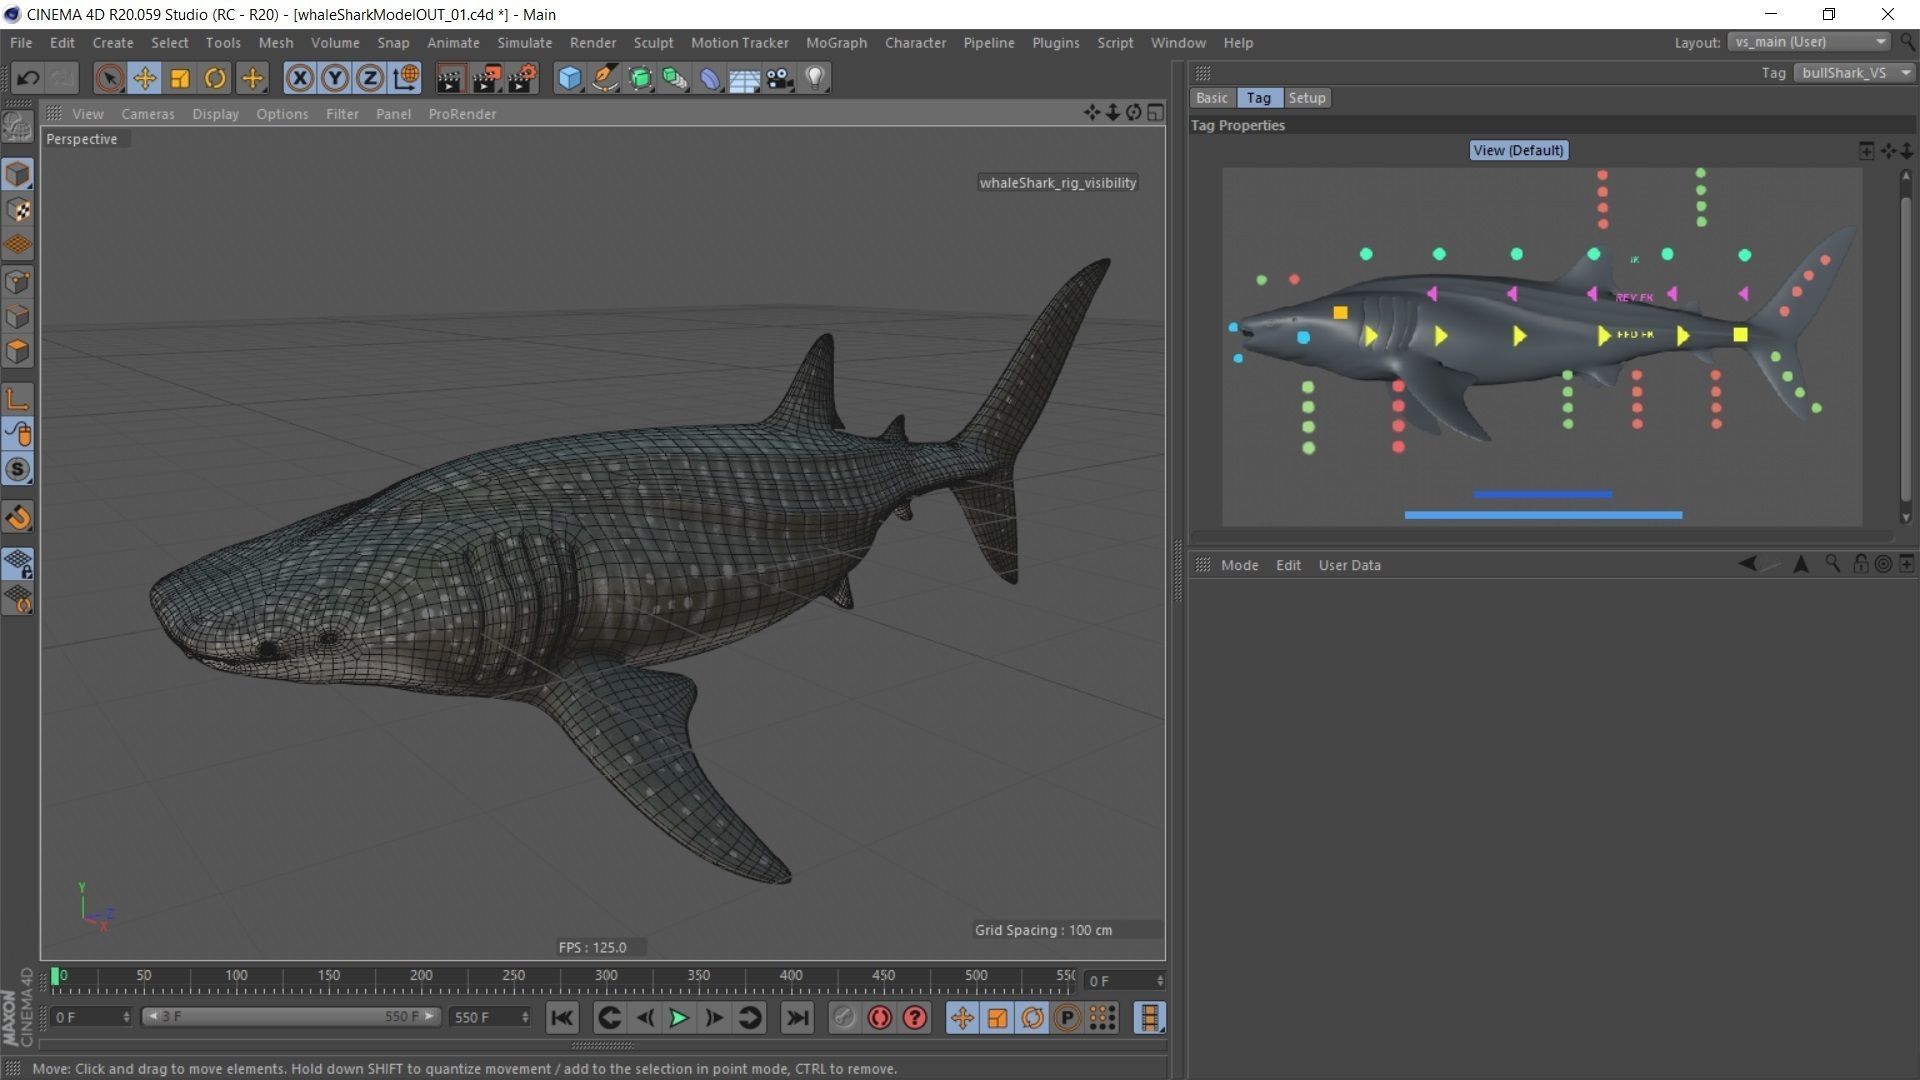The height and width of the screenshot is (1080, 1920).
Task: Click the 0 F start frame stepper
Action: click(126, 1017)
